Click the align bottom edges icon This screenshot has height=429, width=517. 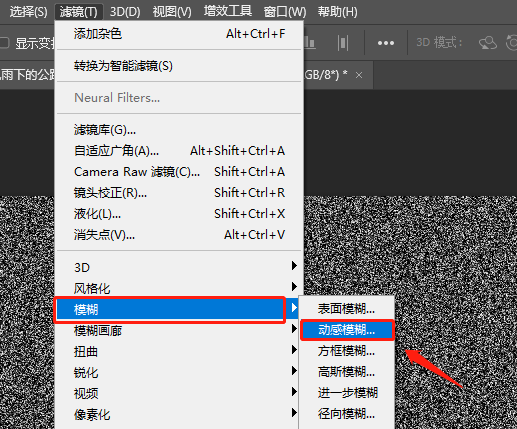point(310,43)
